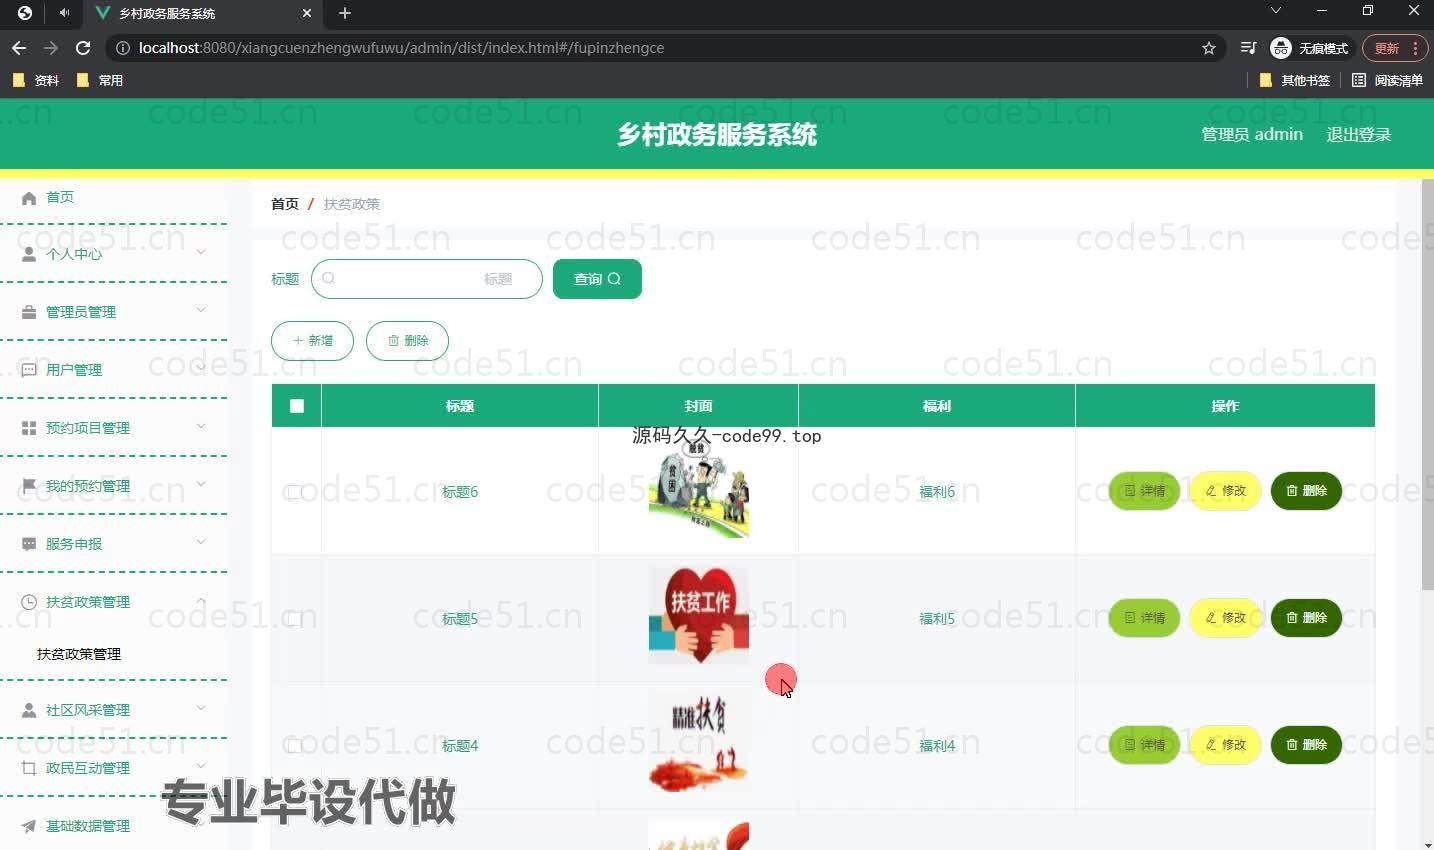The width and height of the screenshot is (1434, 850).
Task: Click the user icon beside 社区风采管理
Action: coord(29,710)
